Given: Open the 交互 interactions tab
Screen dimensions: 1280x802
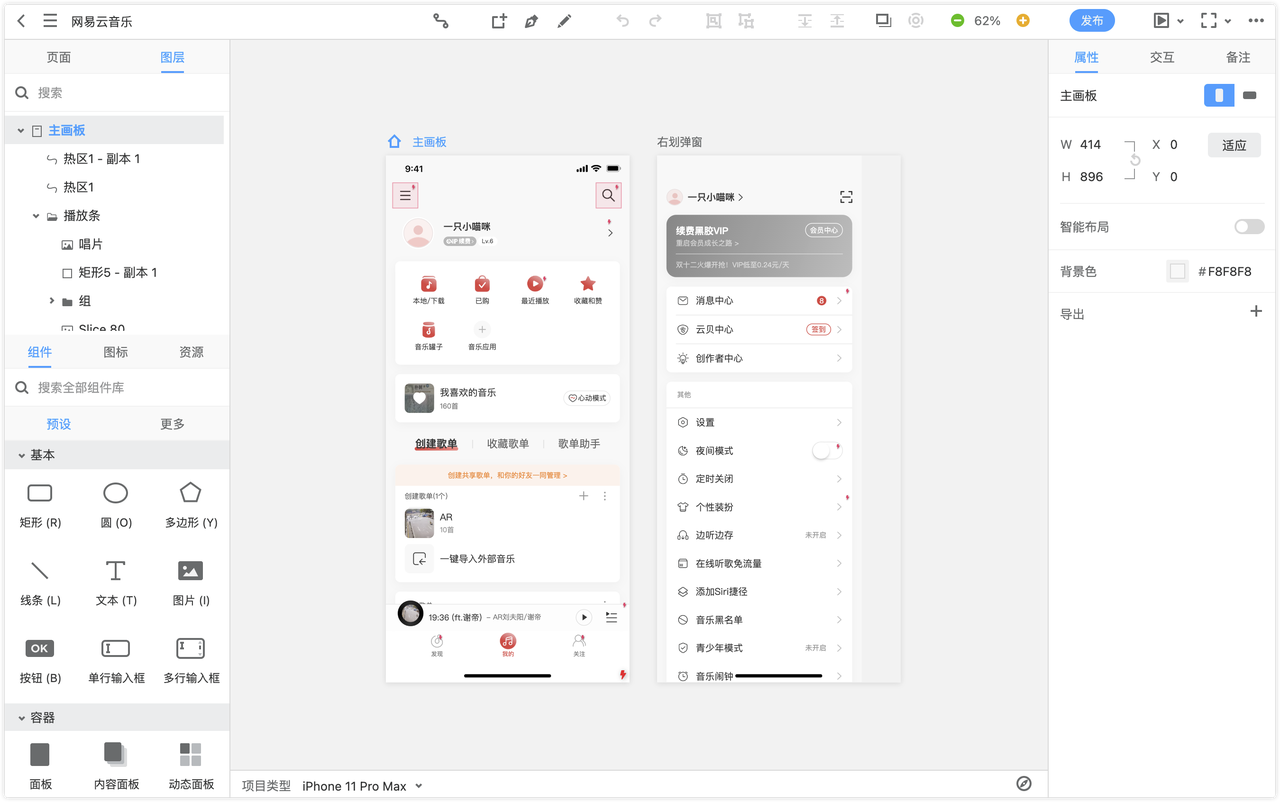Looking at the screenshot, I should point(1162,58).
